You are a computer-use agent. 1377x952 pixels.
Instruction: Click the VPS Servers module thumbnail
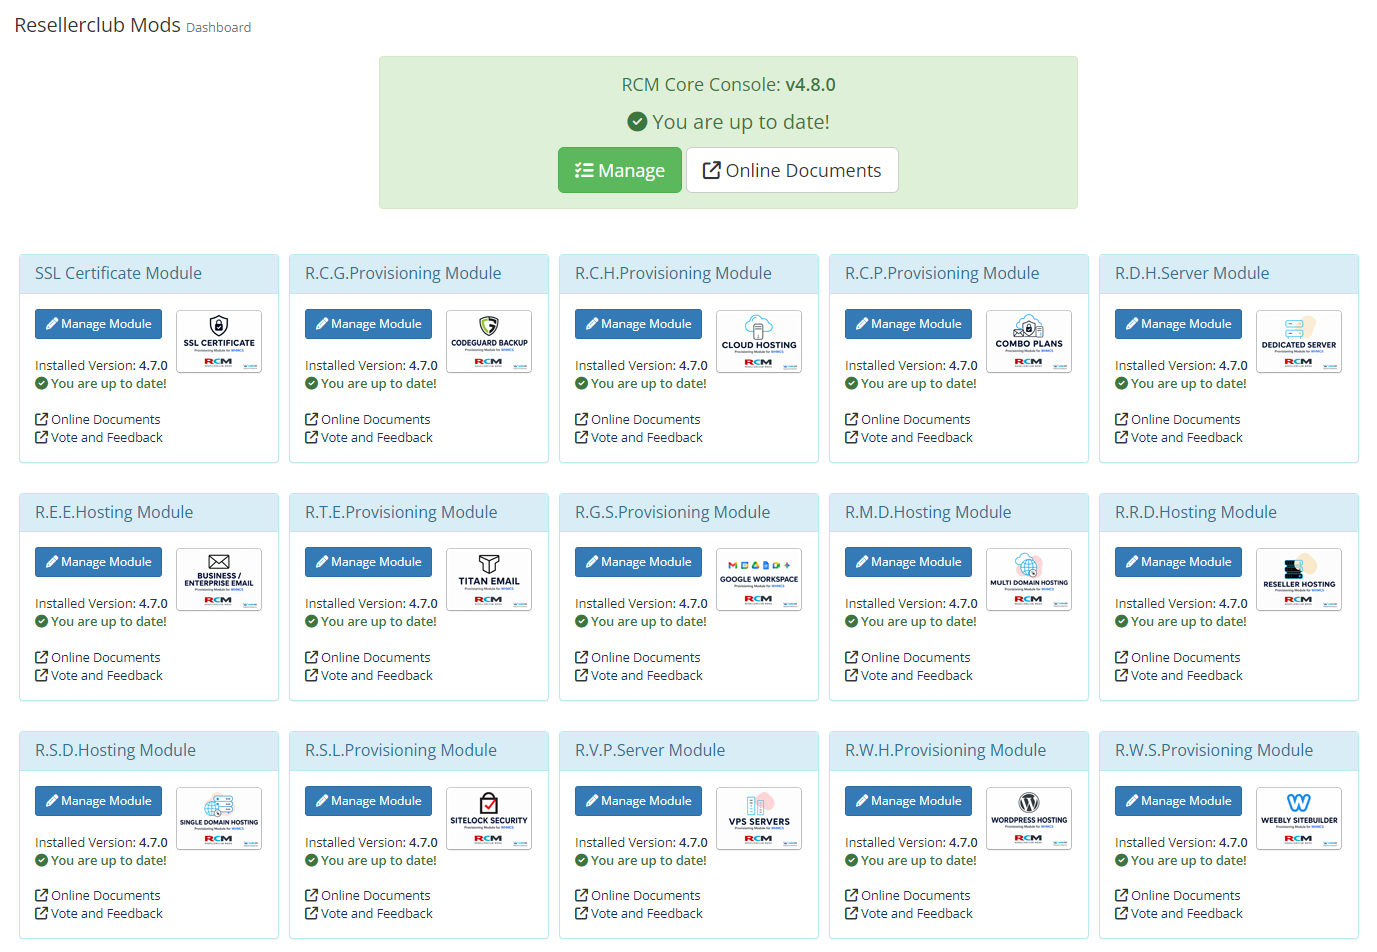759,818
